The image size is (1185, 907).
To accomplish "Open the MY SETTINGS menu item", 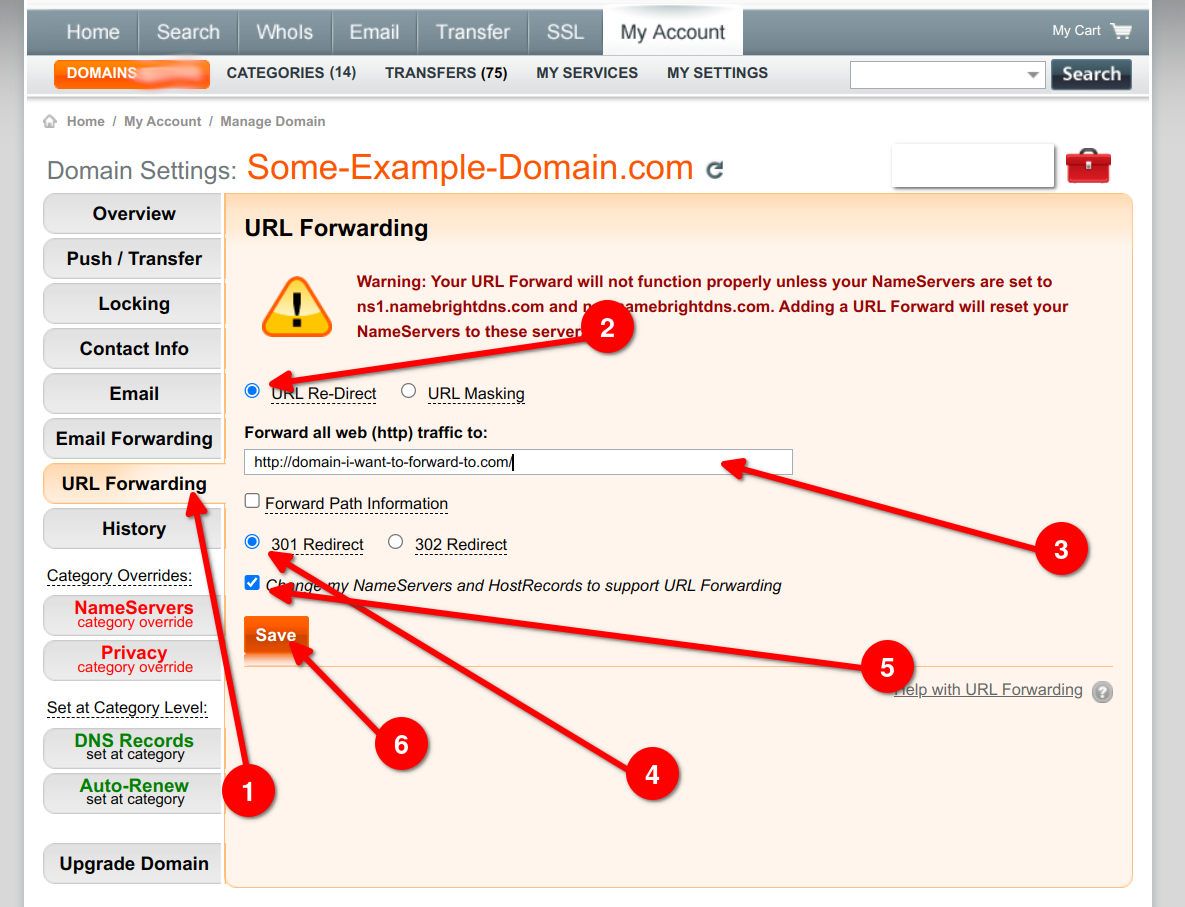I will 717,73.
